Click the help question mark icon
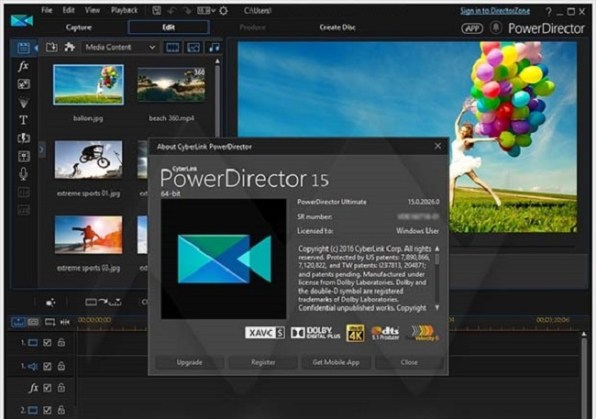Screen dimensions: 596x419 [548, 12]
